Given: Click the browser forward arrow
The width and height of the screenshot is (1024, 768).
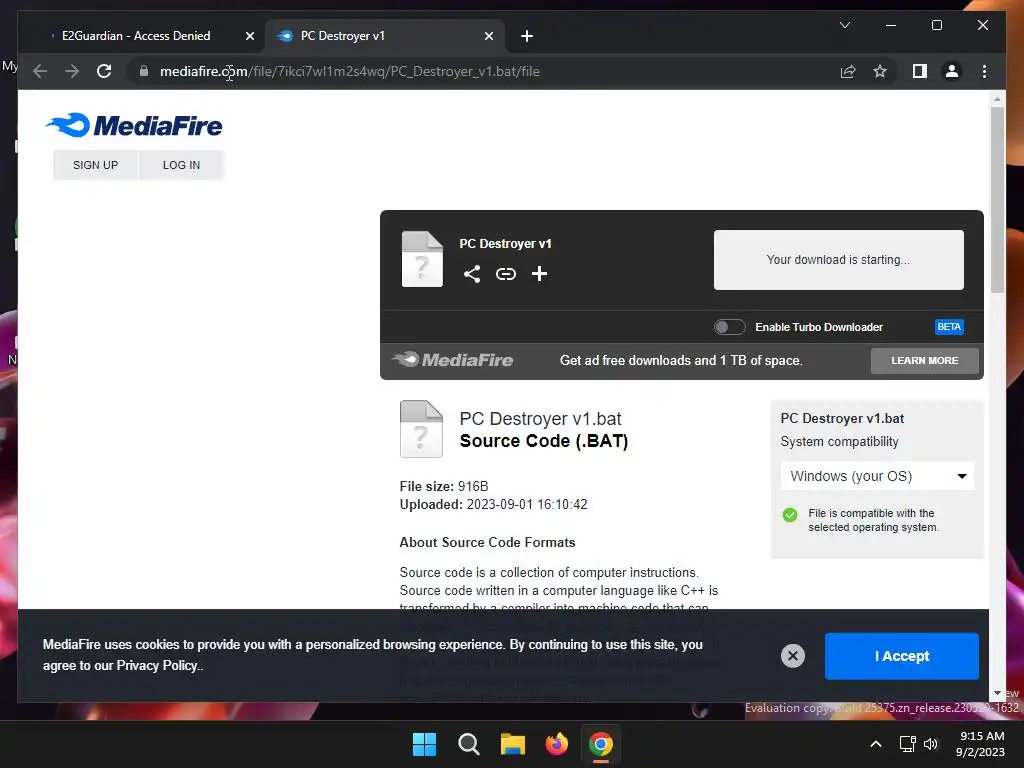Looking at the screenshot, I should tap(72, 71).
